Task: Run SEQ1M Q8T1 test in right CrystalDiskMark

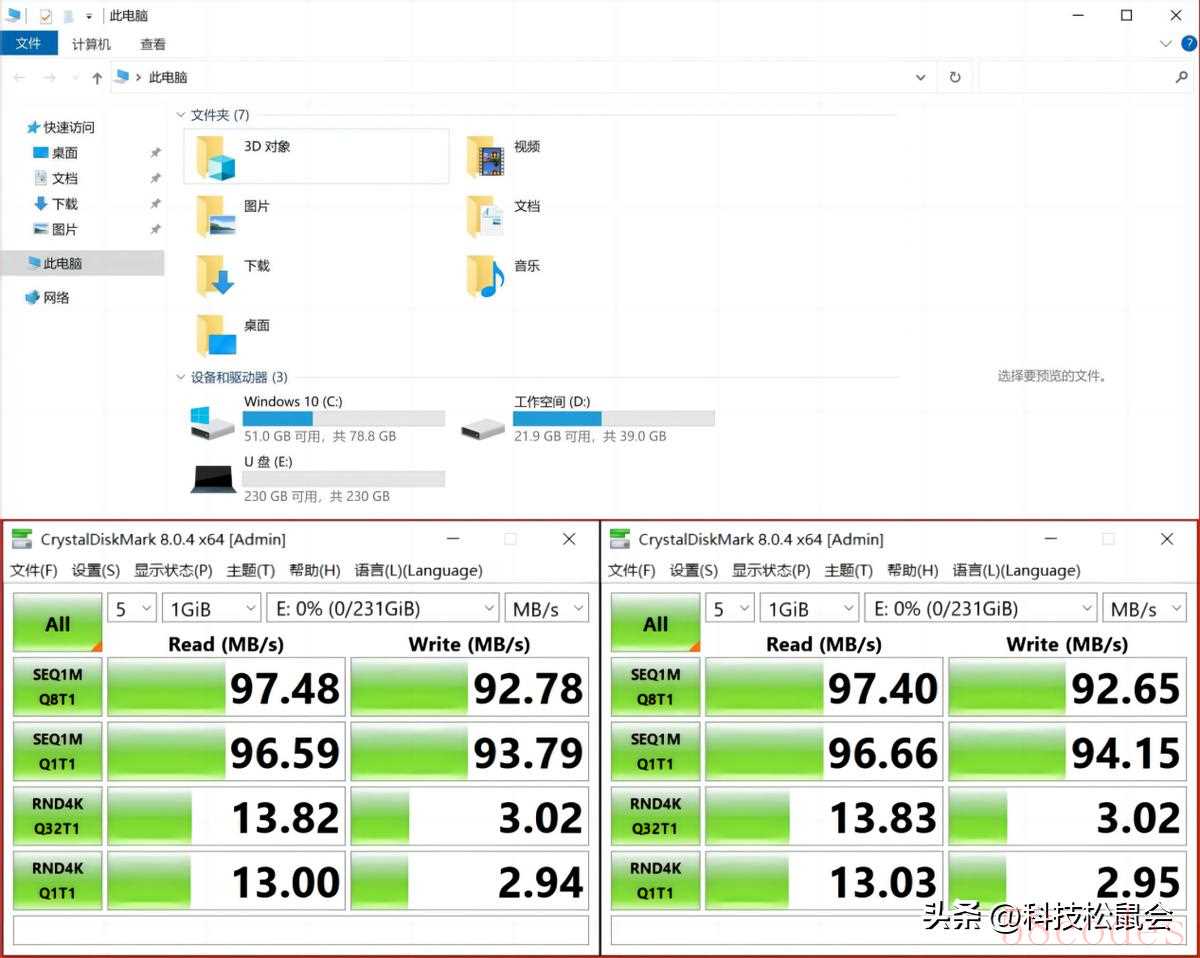Action: pyautogui.click(x=655, y=687)
